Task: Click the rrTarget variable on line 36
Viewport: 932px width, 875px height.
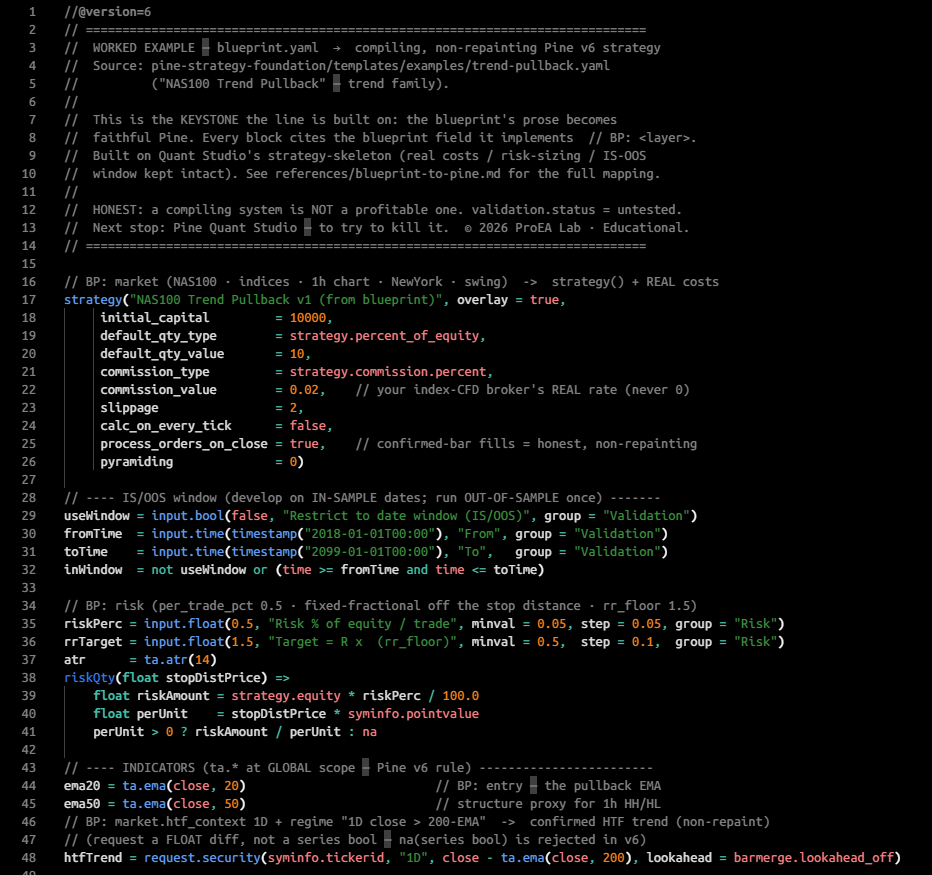Action: 93,642
